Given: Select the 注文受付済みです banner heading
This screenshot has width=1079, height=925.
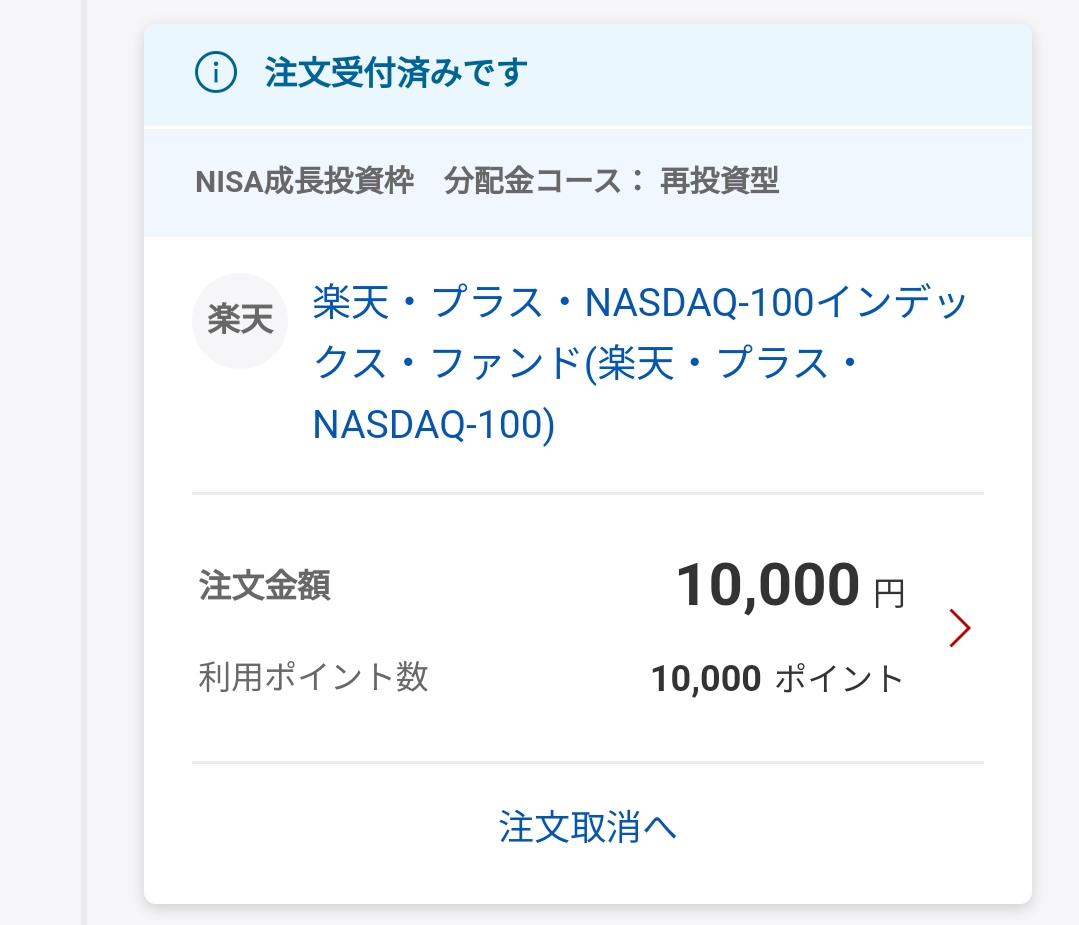Looking at the screenshot, I should tap(396, 72).
